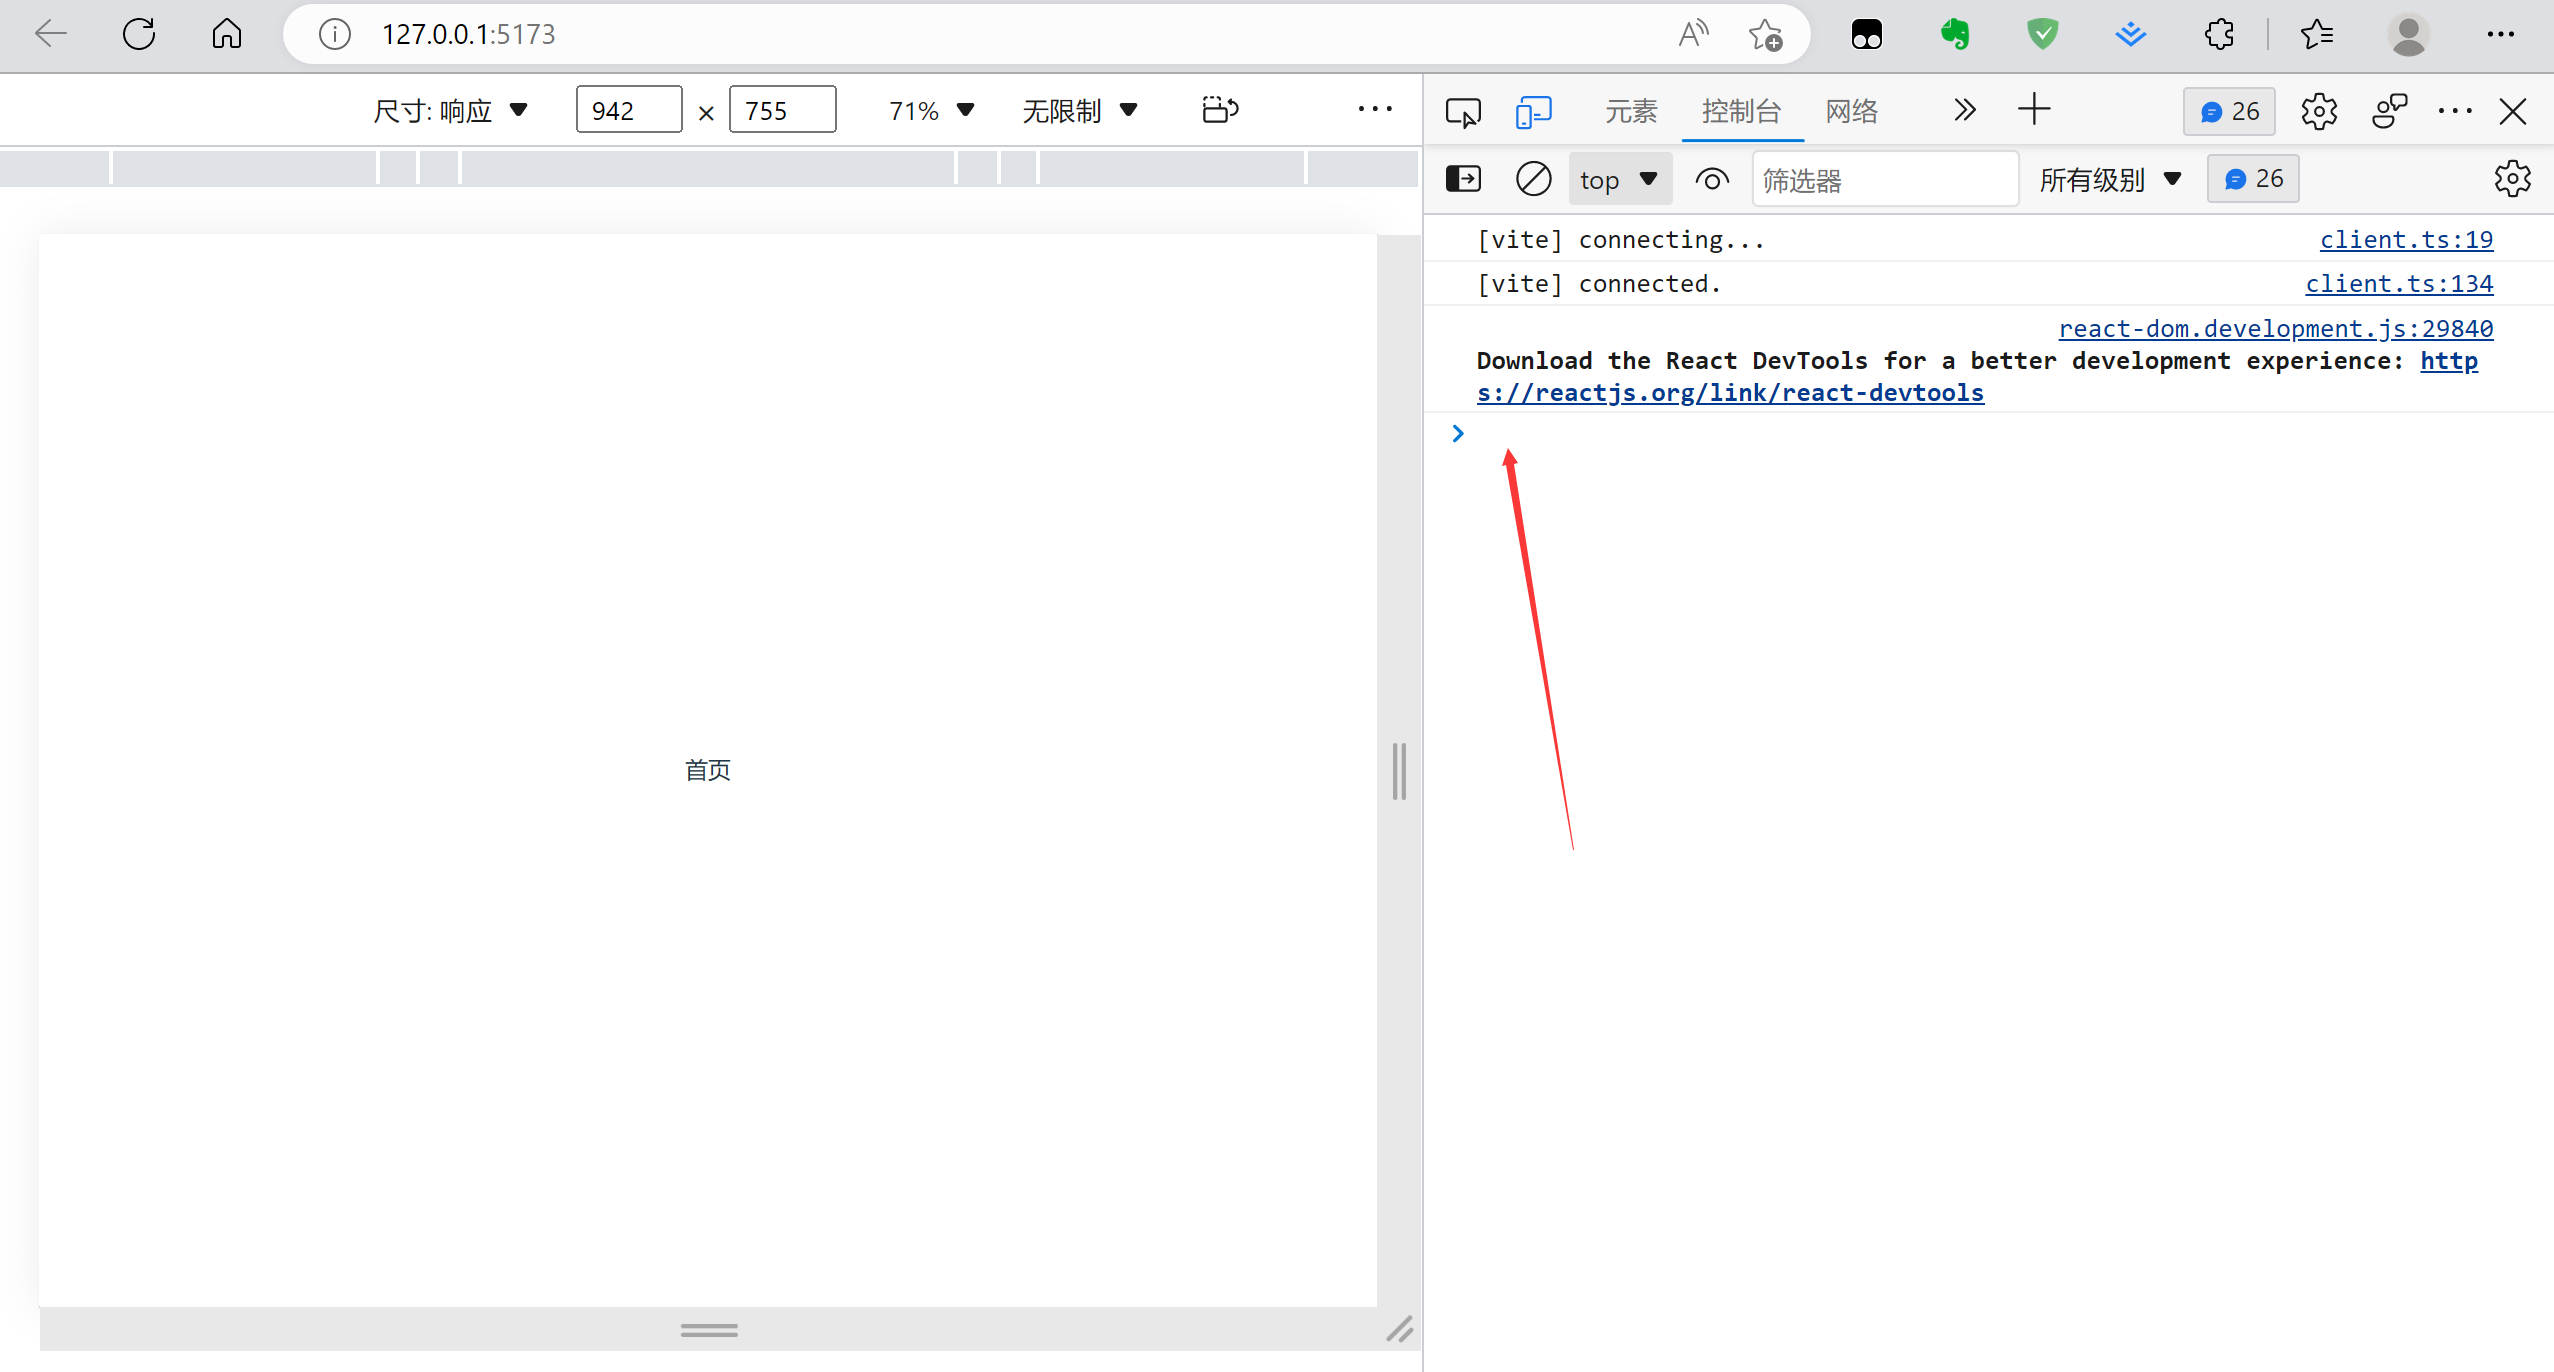Open DevTools customize and control menu
The width and height of the screenshot is (2554, 1372).
point(2455,111)
